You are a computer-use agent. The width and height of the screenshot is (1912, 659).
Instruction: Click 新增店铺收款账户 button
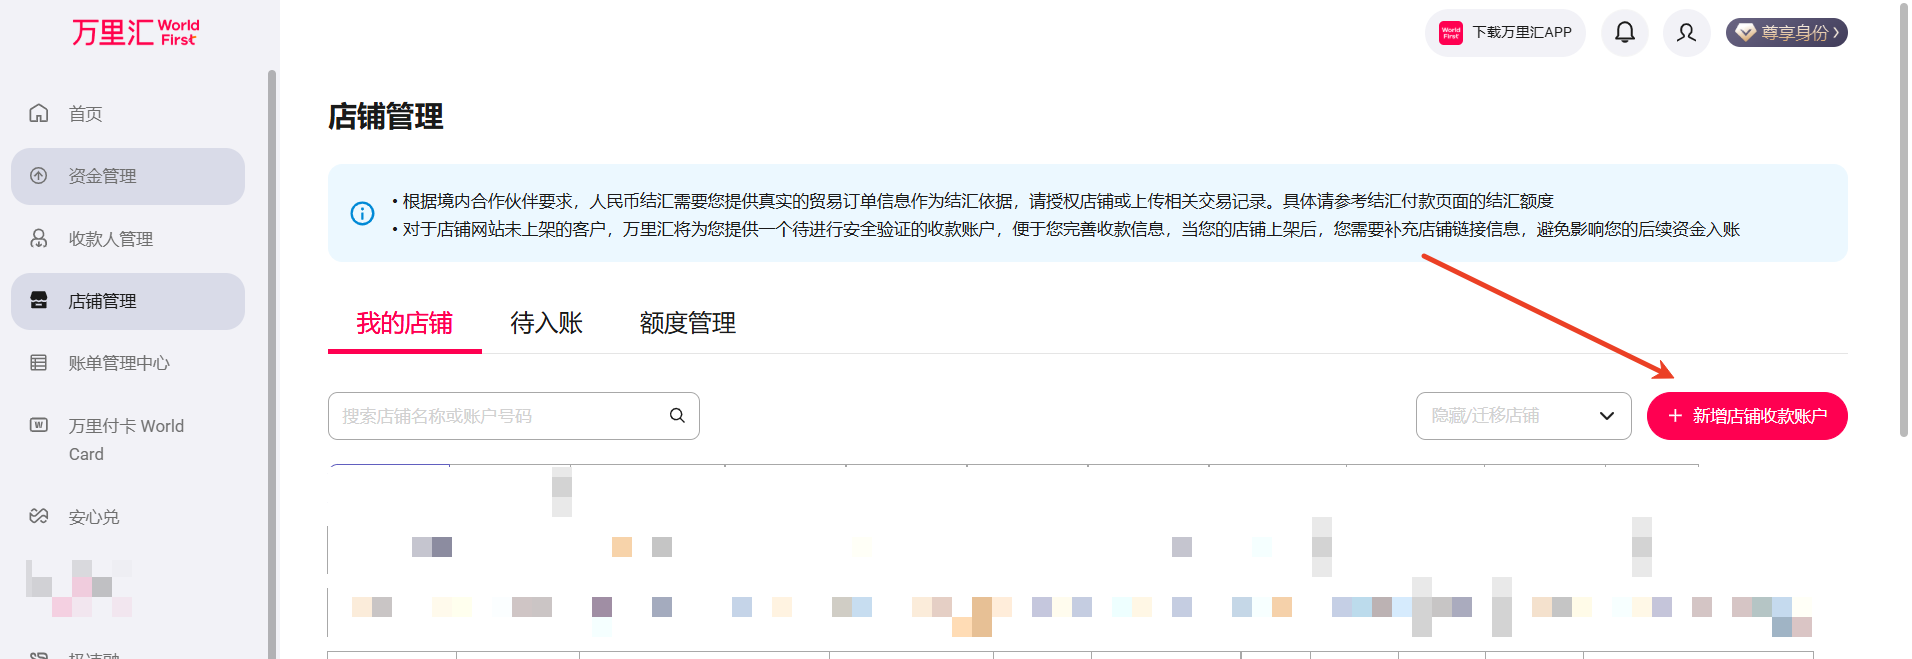1747,416
